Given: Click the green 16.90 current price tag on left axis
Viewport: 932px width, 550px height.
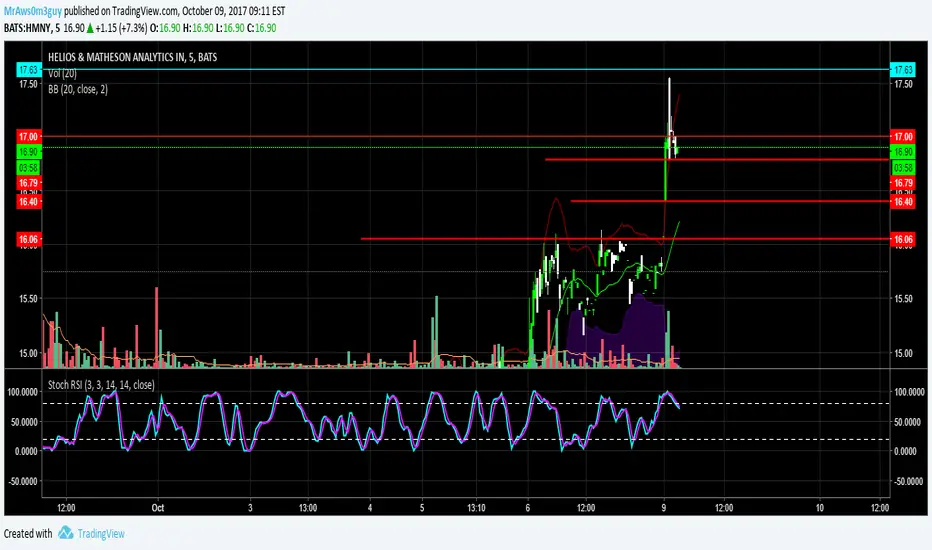Looking at the screenshot, I should coord(29,152).
